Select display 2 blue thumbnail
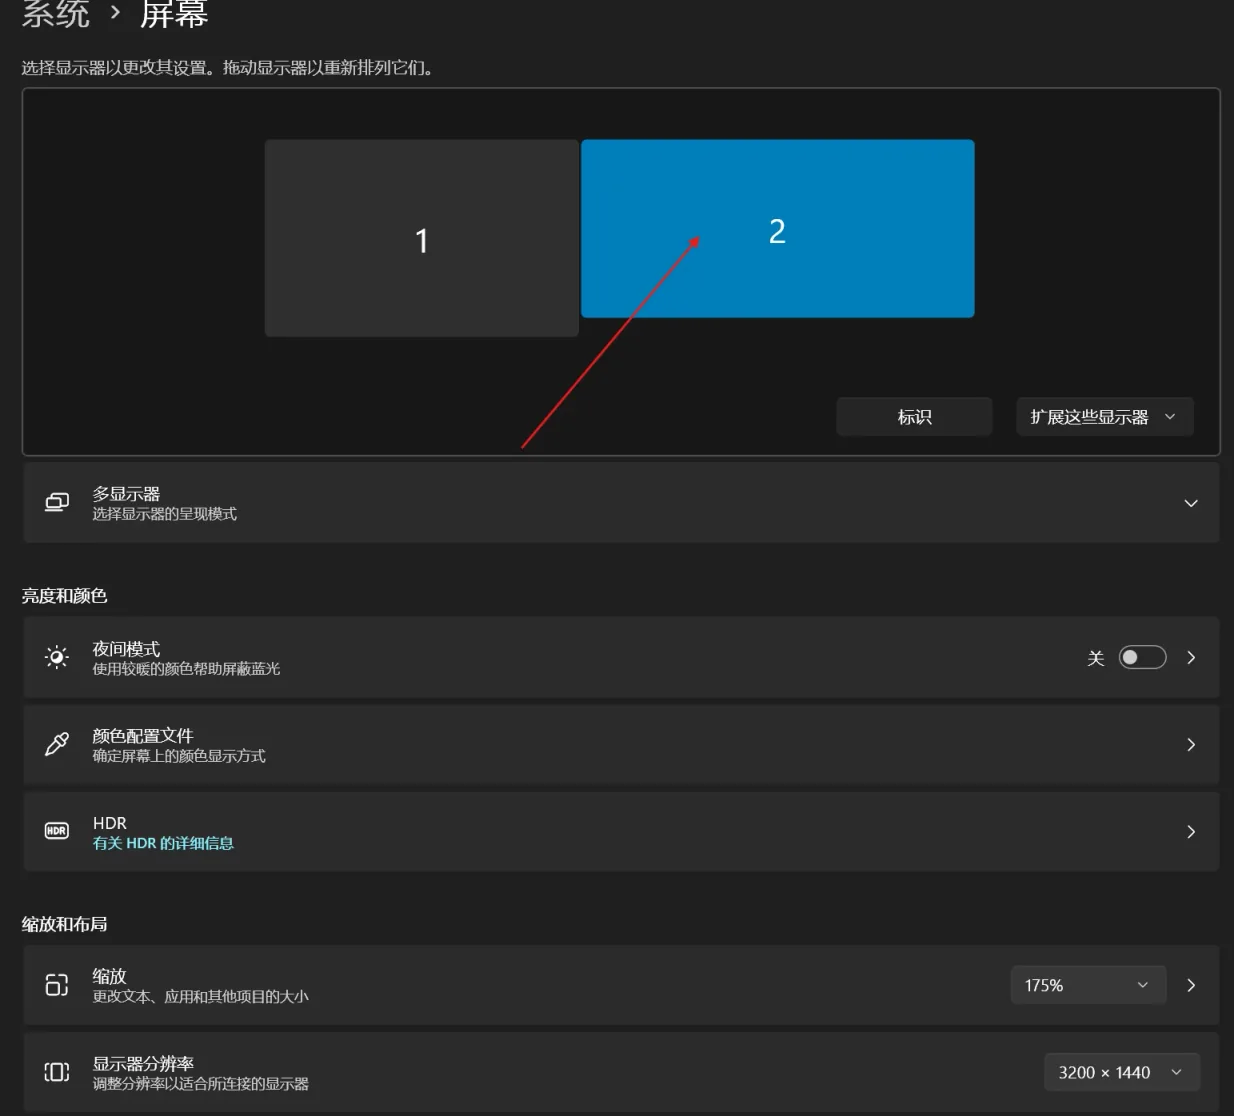Image resolution: width=1234 pixels, height=1116 pixels. coord(778,229)
